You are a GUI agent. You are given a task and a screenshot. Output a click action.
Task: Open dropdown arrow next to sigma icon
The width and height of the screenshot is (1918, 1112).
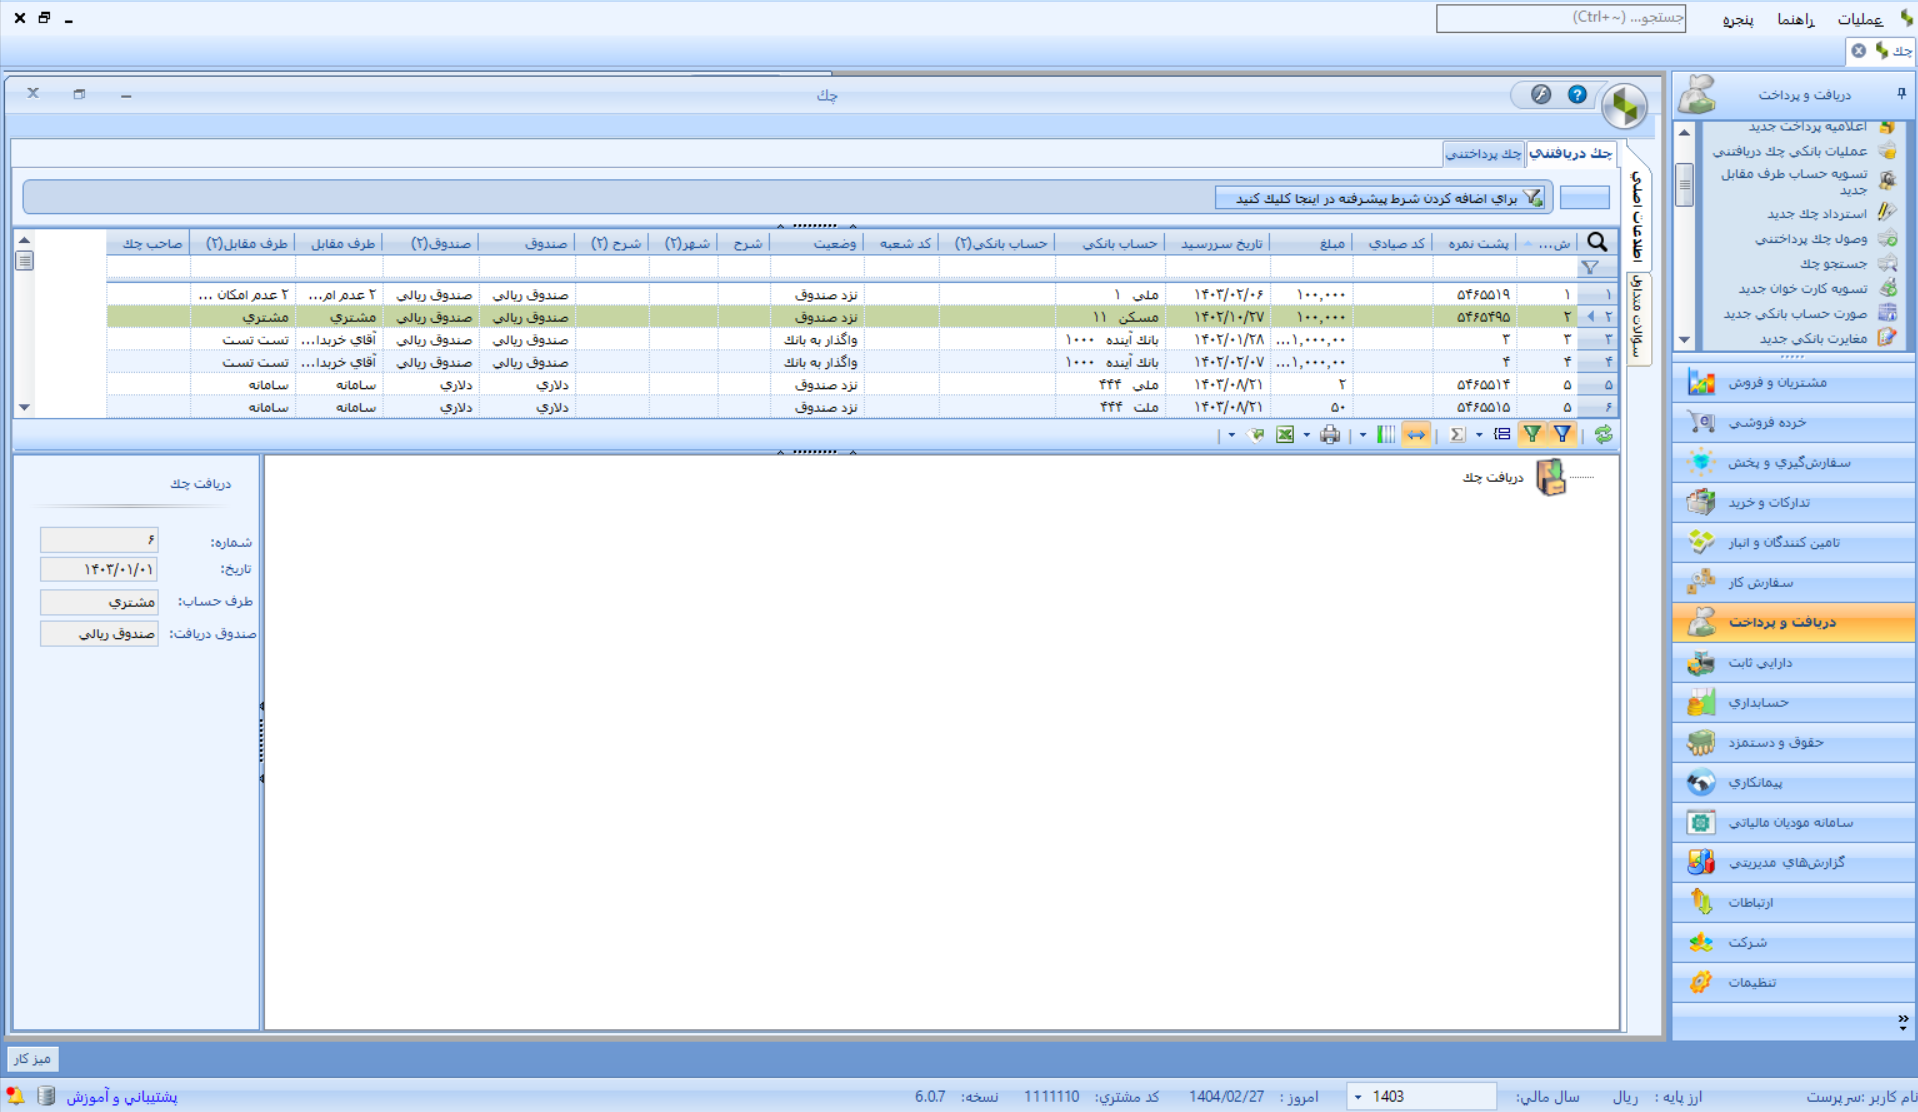click(x=1479, y=435)
